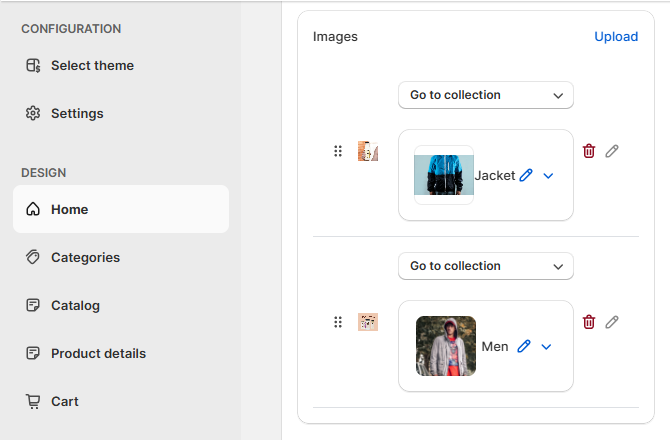Upload a new image

(x=616, y=37)
